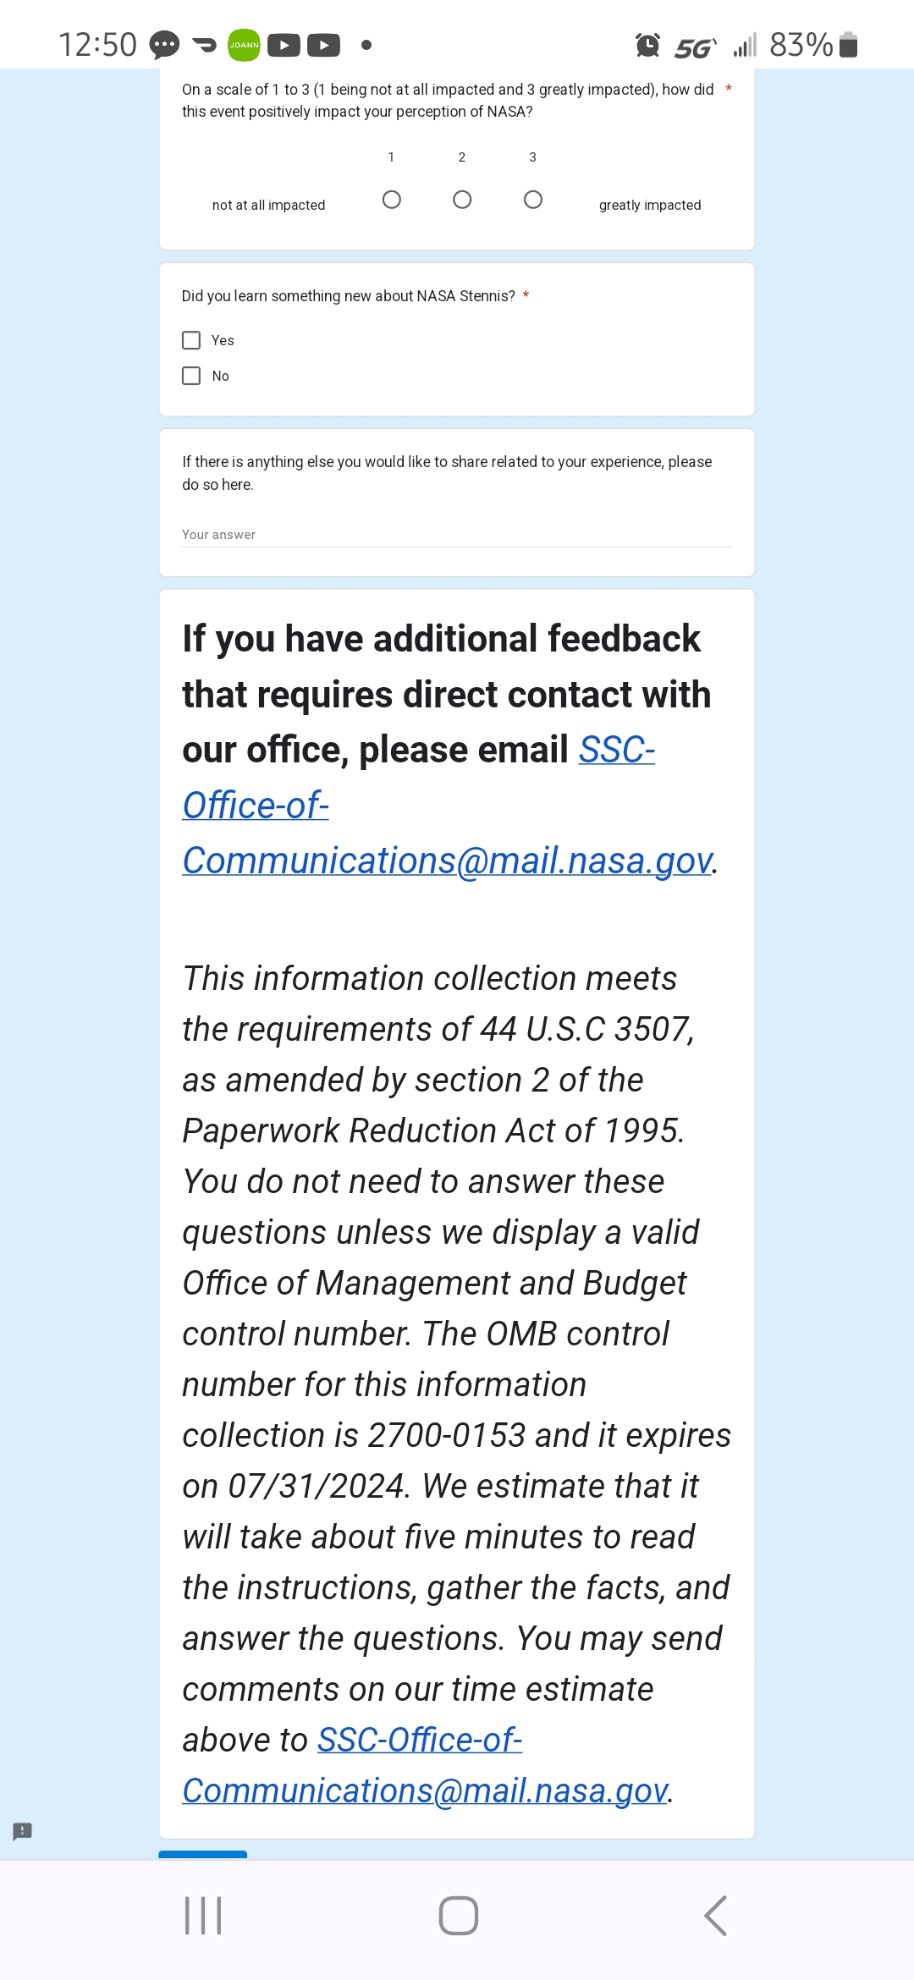
Task: Open recent apps with the three-line button
Action: pos(203,1915)
